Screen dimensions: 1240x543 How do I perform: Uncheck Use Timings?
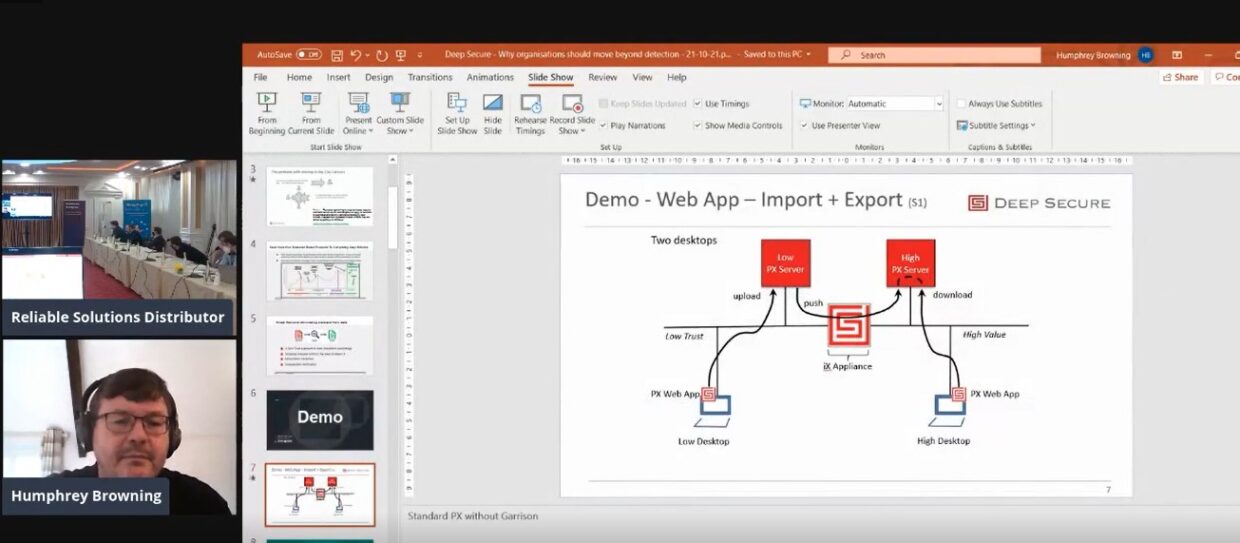pos(698,103)
